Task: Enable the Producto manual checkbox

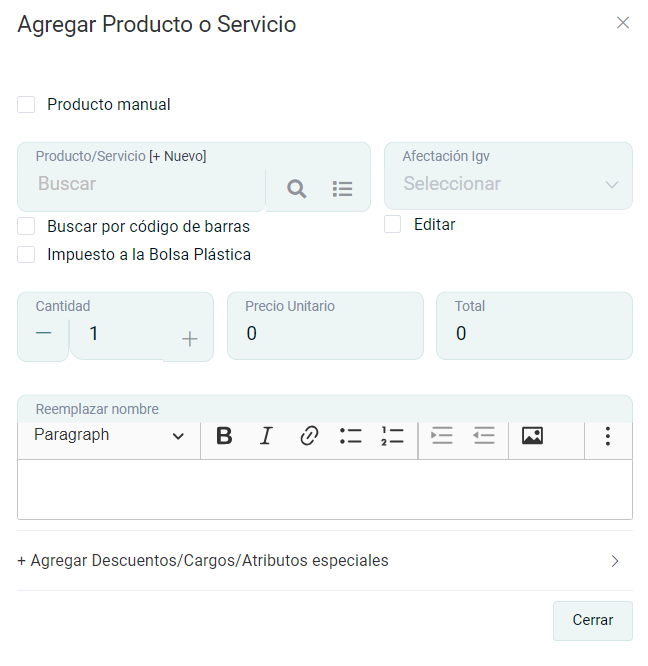Action: coord(27,104)
